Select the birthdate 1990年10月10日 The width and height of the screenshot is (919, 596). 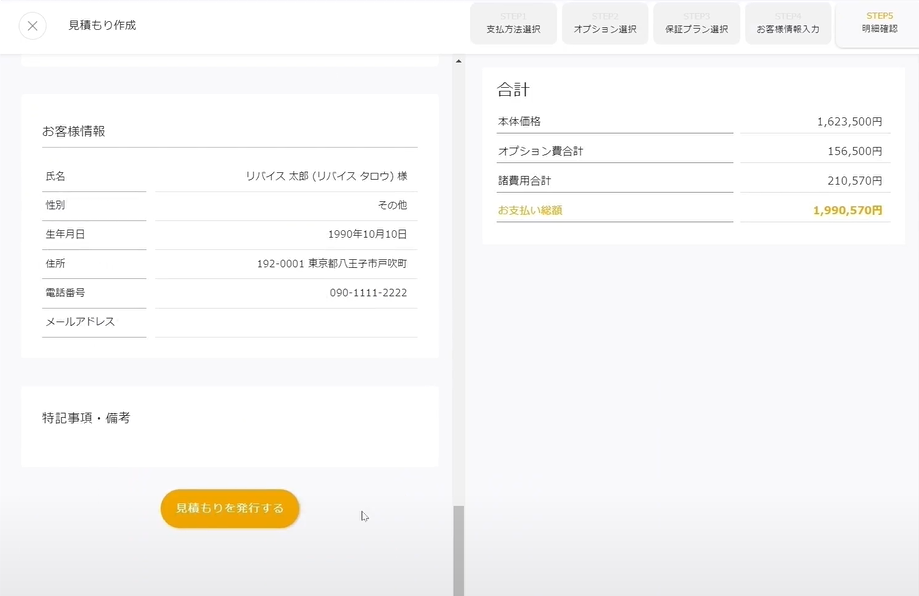tap(367, 234)
